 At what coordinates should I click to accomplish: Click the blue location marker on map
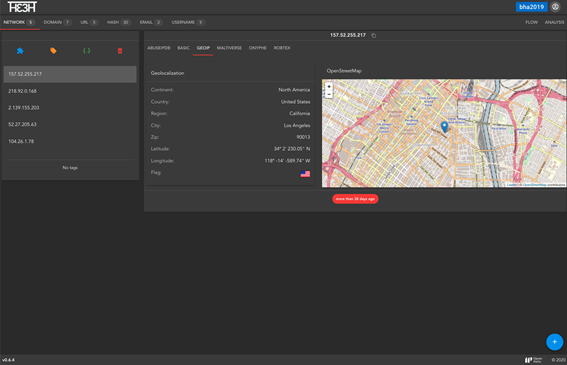444,127
